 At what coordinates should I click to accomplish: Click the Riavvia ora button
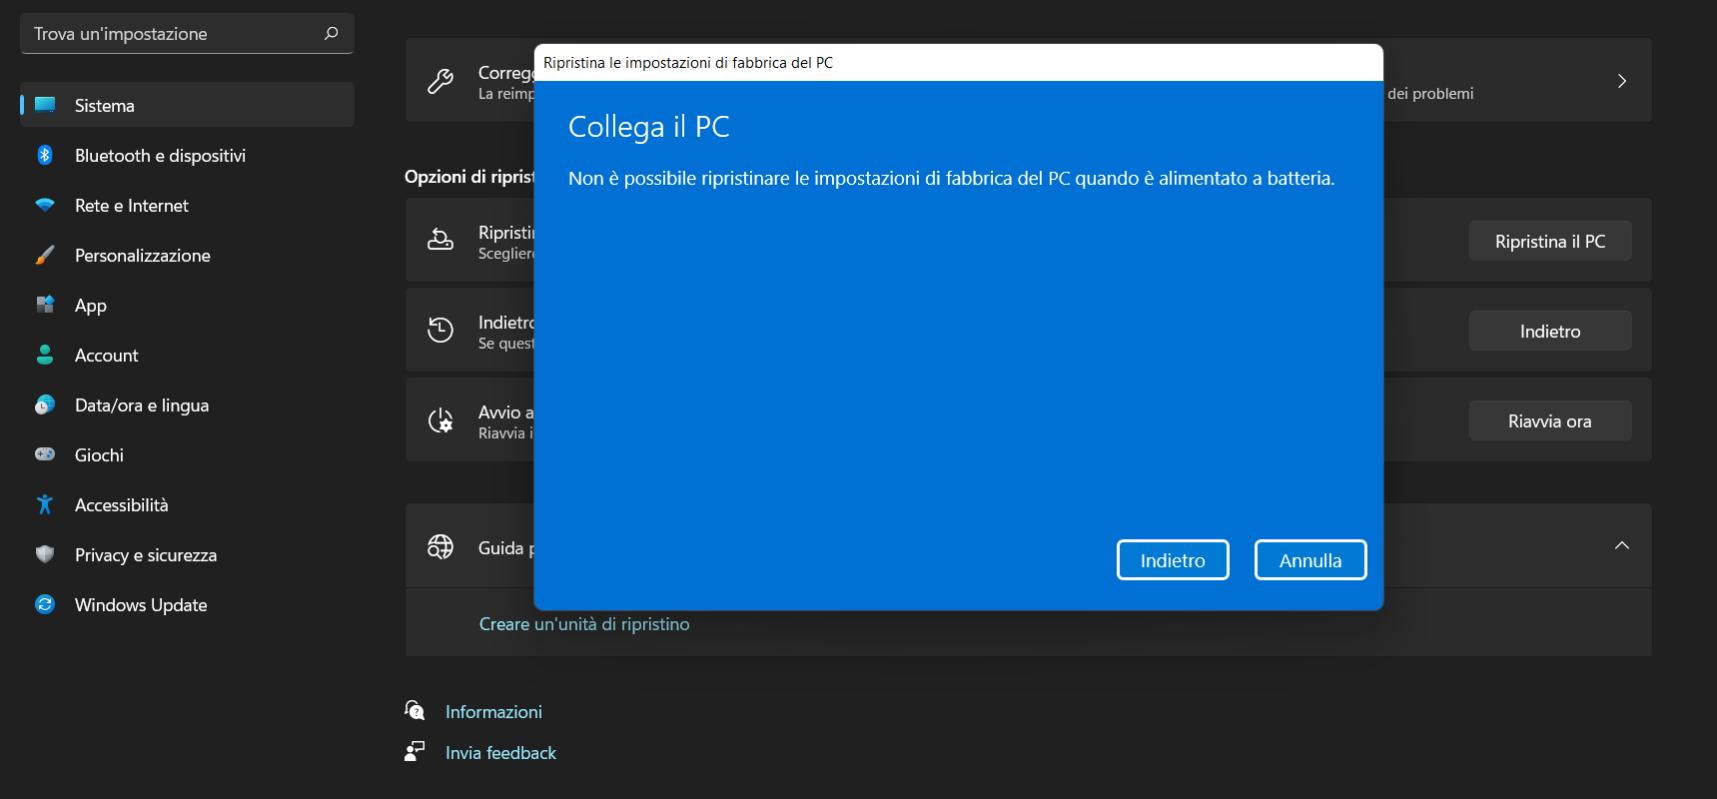pyautogui.click(x=1550, y=421)
